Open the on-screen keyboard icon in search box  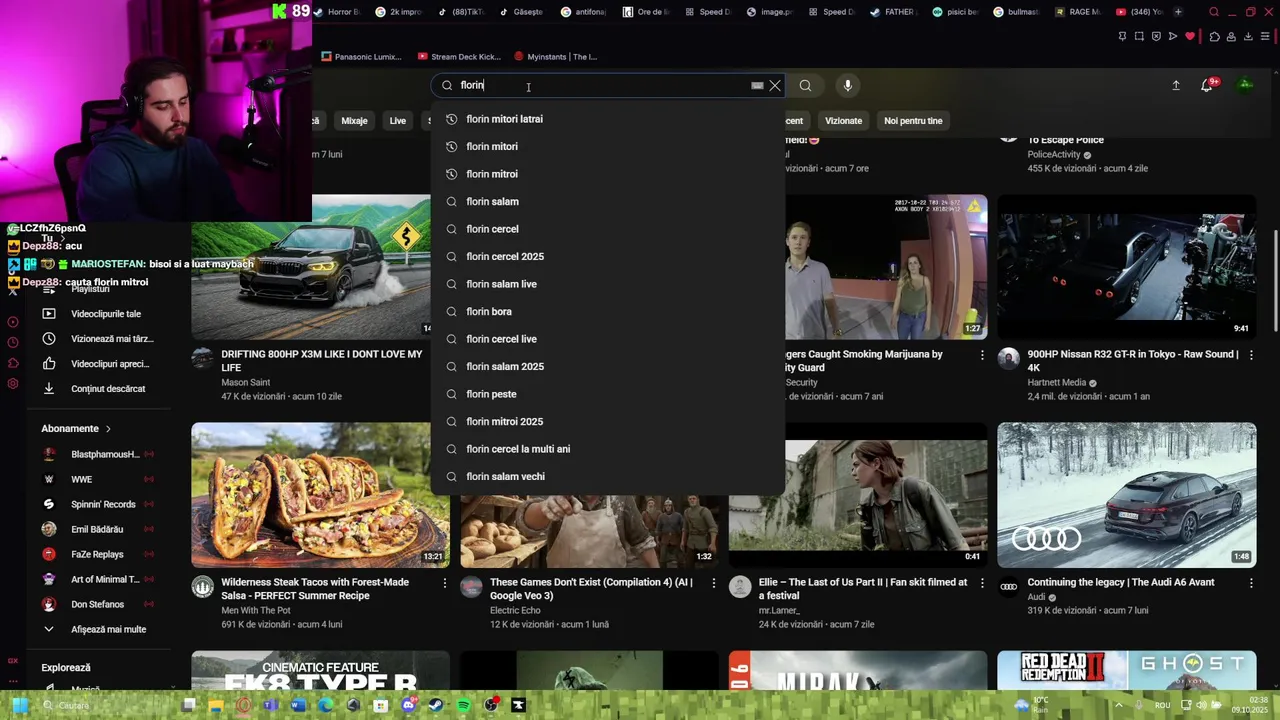pyautogui.click(x=757, y=86)
